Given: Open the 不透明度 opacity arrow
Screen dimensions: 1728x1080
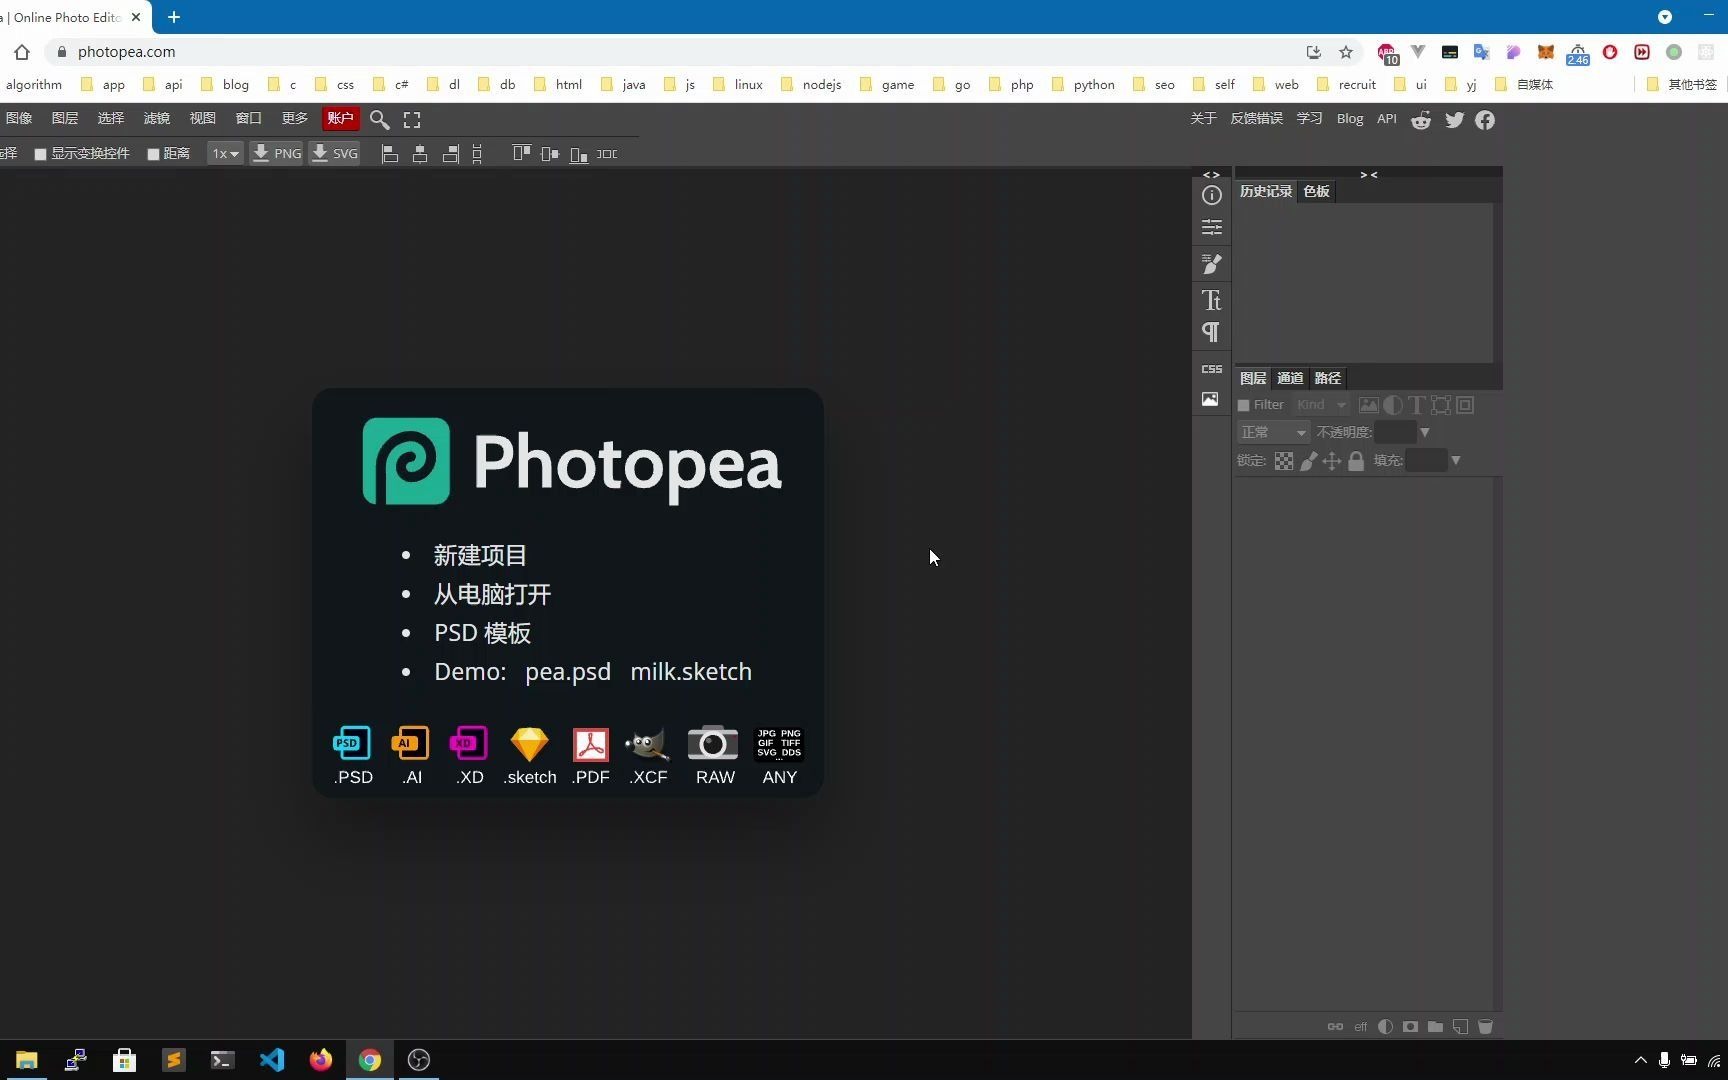Looking at the screenshot, I should click(x=1425, y=433).
